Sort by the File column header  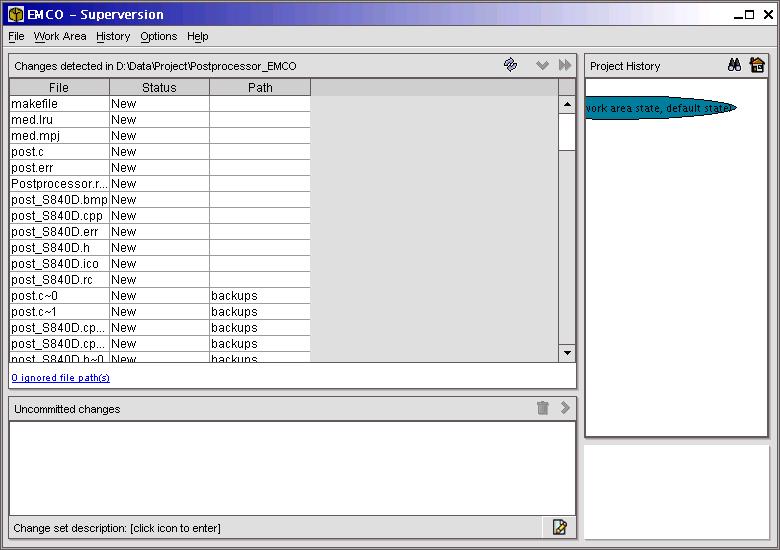pyautogui.click(x=59, y=88)
